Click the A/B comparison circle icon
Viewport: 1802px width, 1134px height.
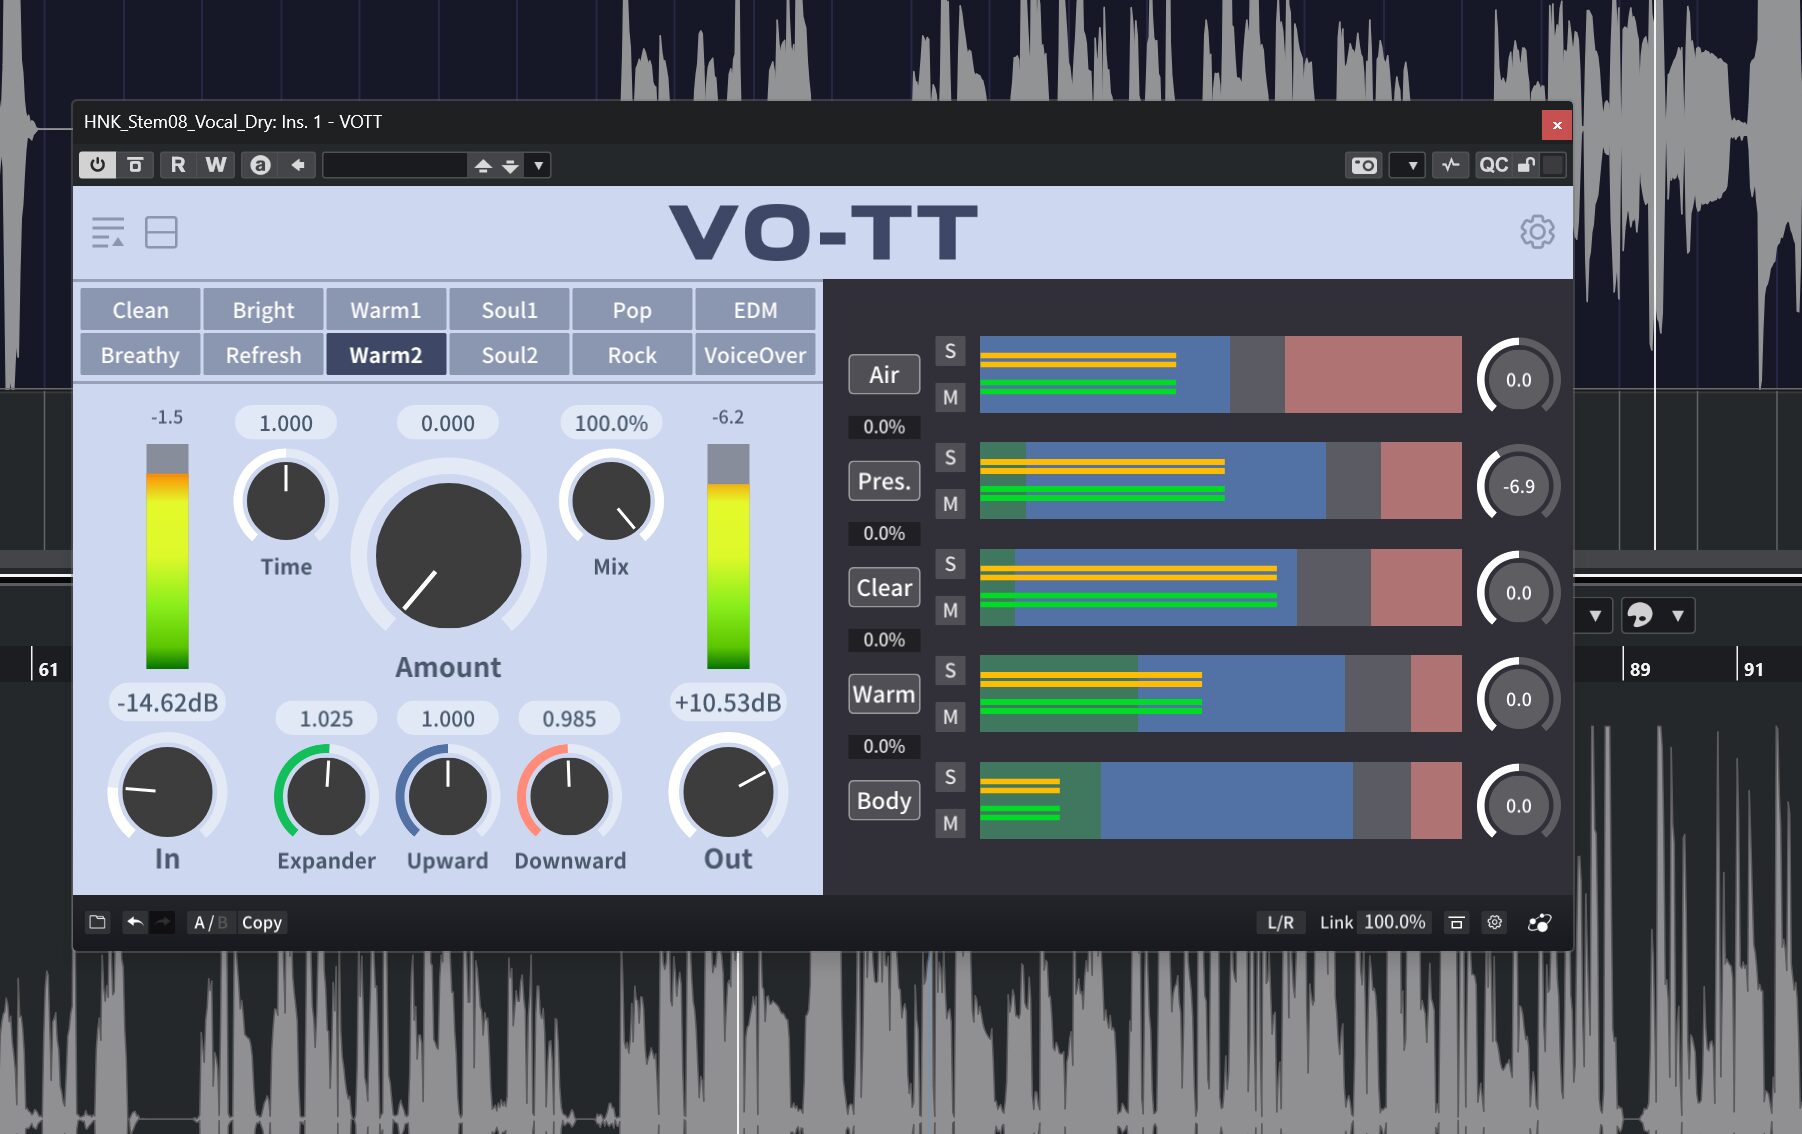tap(260, 165)
